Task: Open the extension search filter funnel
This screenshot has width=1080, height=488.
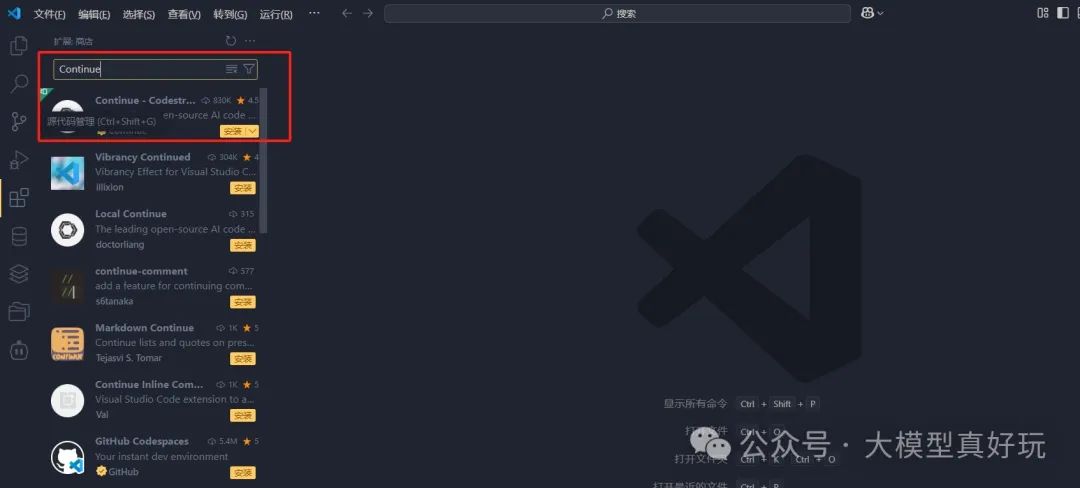Action: 249,69
